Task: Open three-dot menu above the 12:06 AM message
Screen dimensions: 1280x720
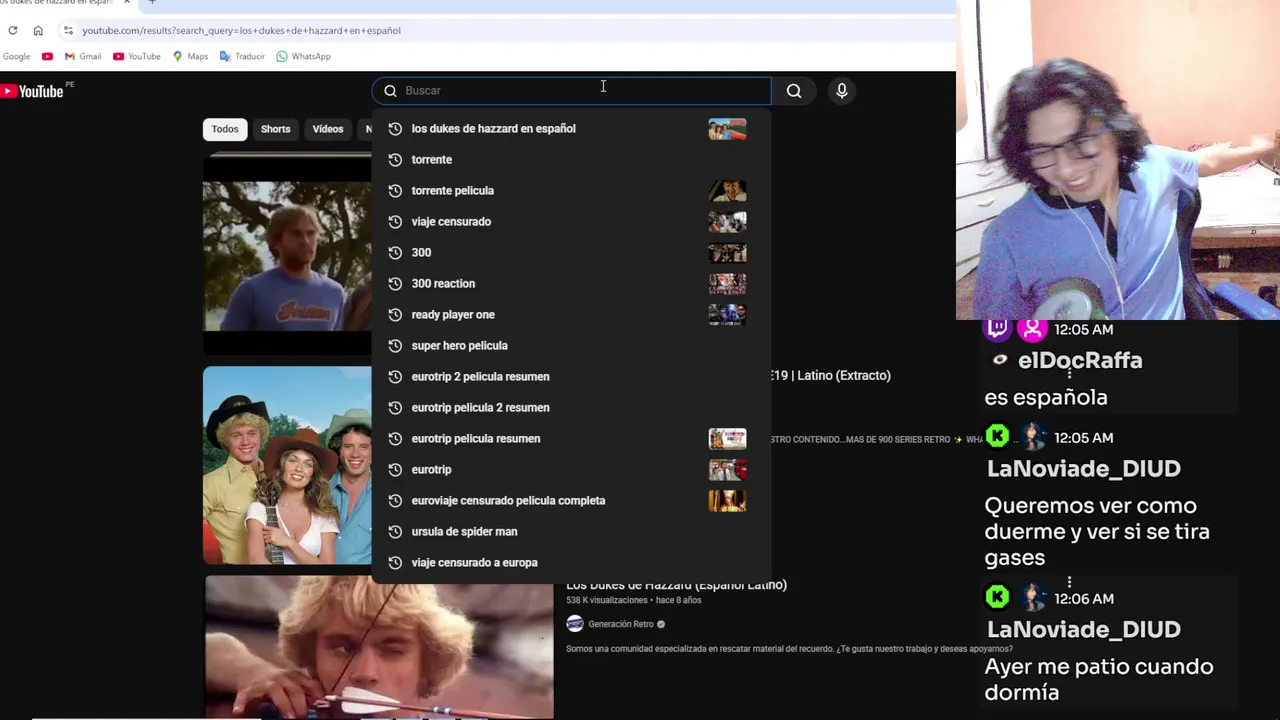Action: [x=1069, y=582]
